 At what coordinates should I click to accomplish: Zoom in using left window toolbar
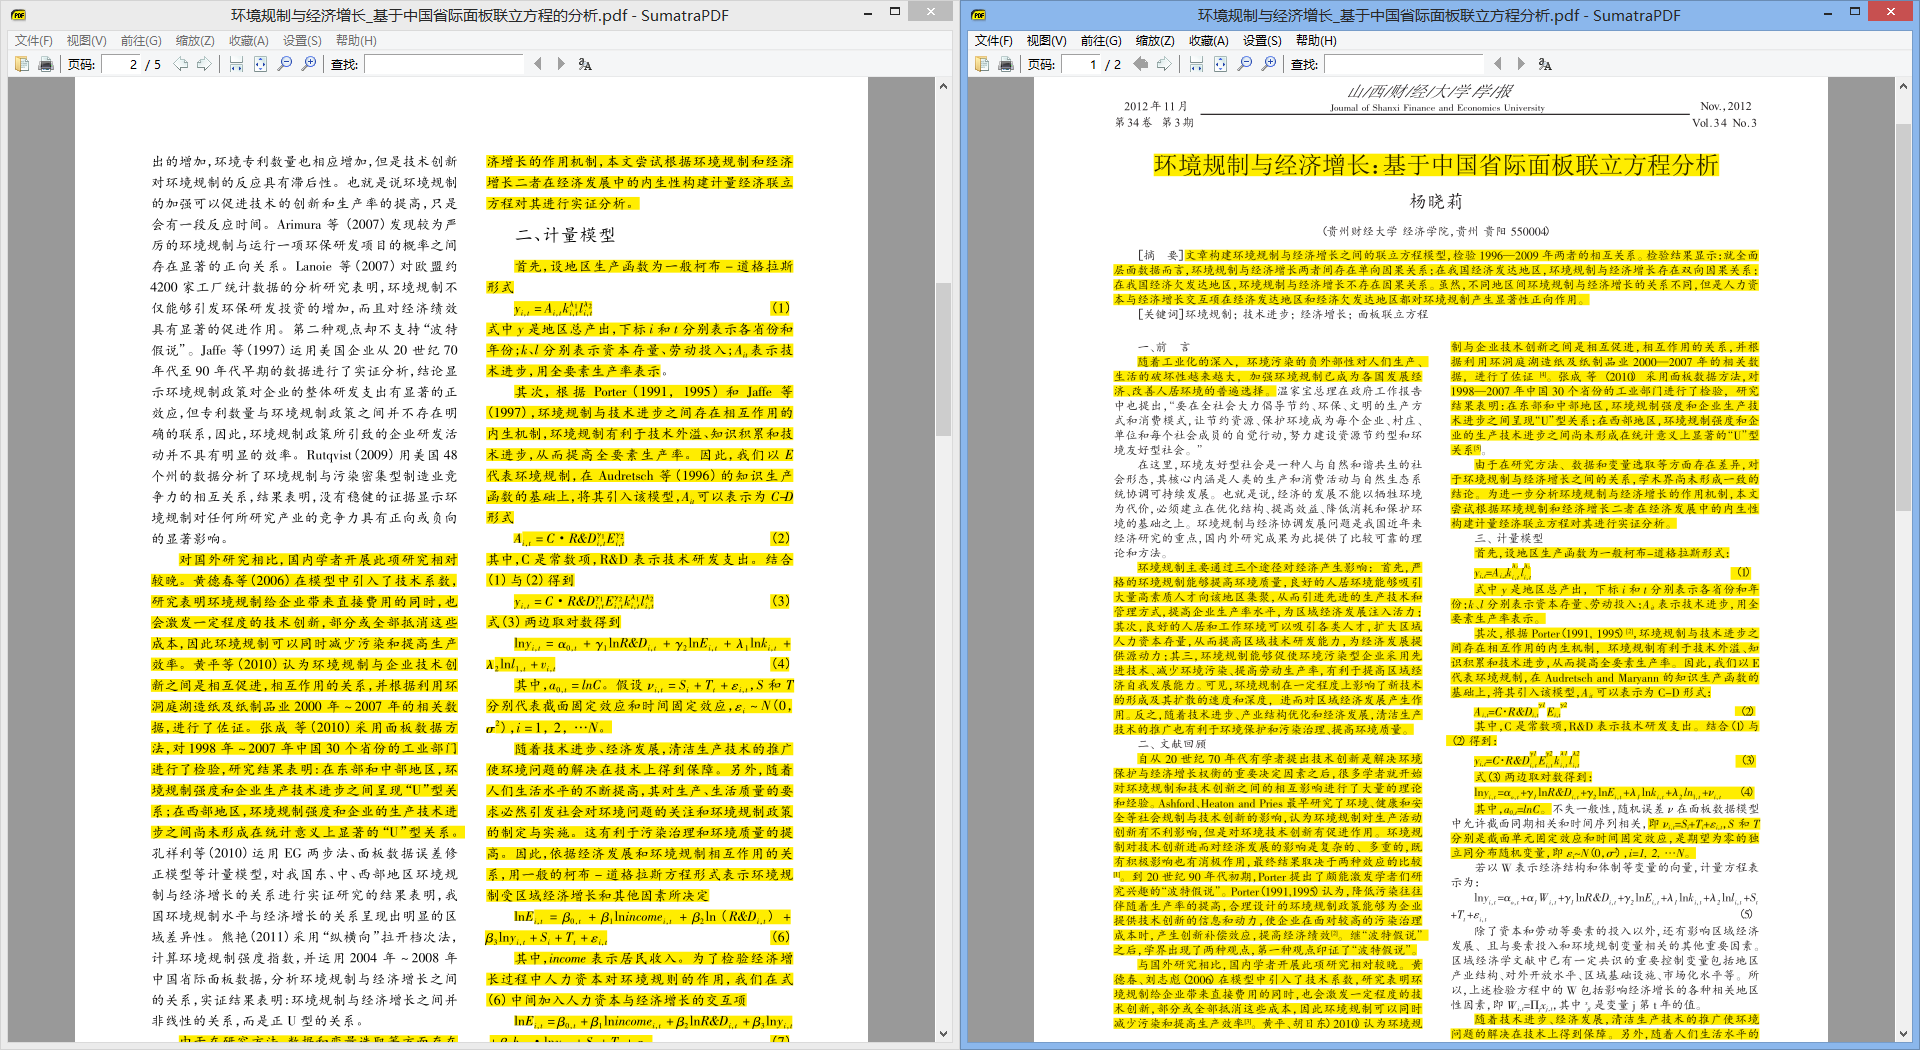[309, 64]
